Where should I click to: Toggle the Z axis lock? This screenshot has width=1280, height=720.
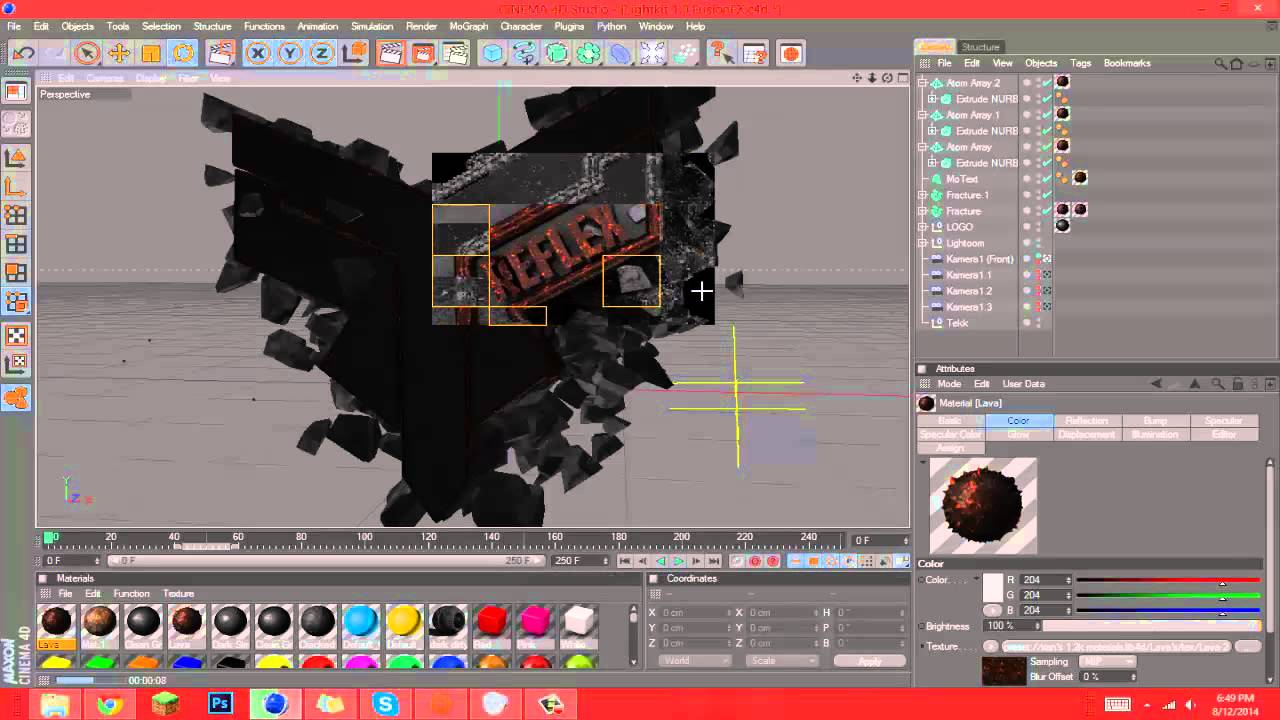pyautogui.click(x=322, y=53)
